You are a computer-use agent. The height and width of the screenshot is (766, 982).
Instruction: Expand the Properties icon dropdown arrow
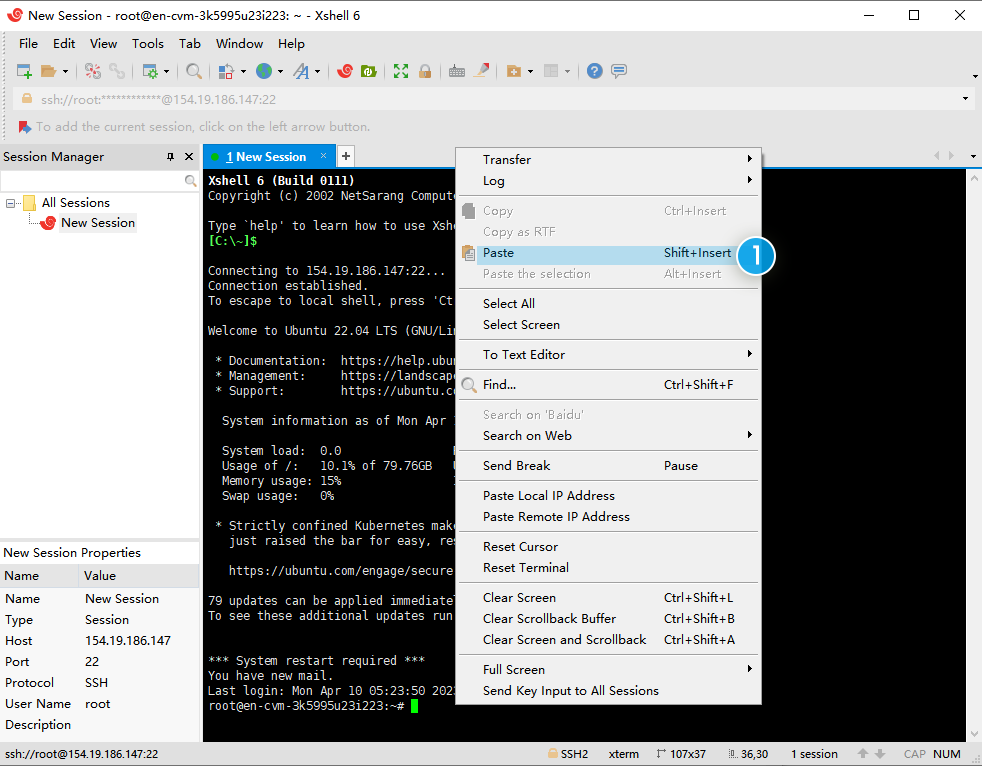point(167,72)
